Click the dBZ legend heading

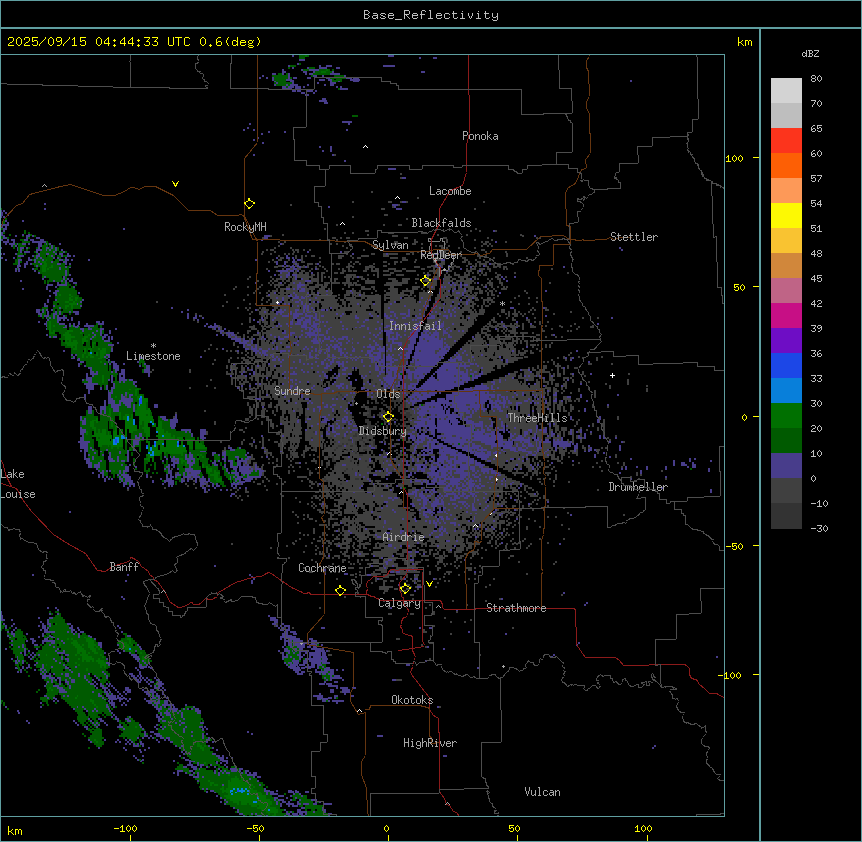[810, 53]
